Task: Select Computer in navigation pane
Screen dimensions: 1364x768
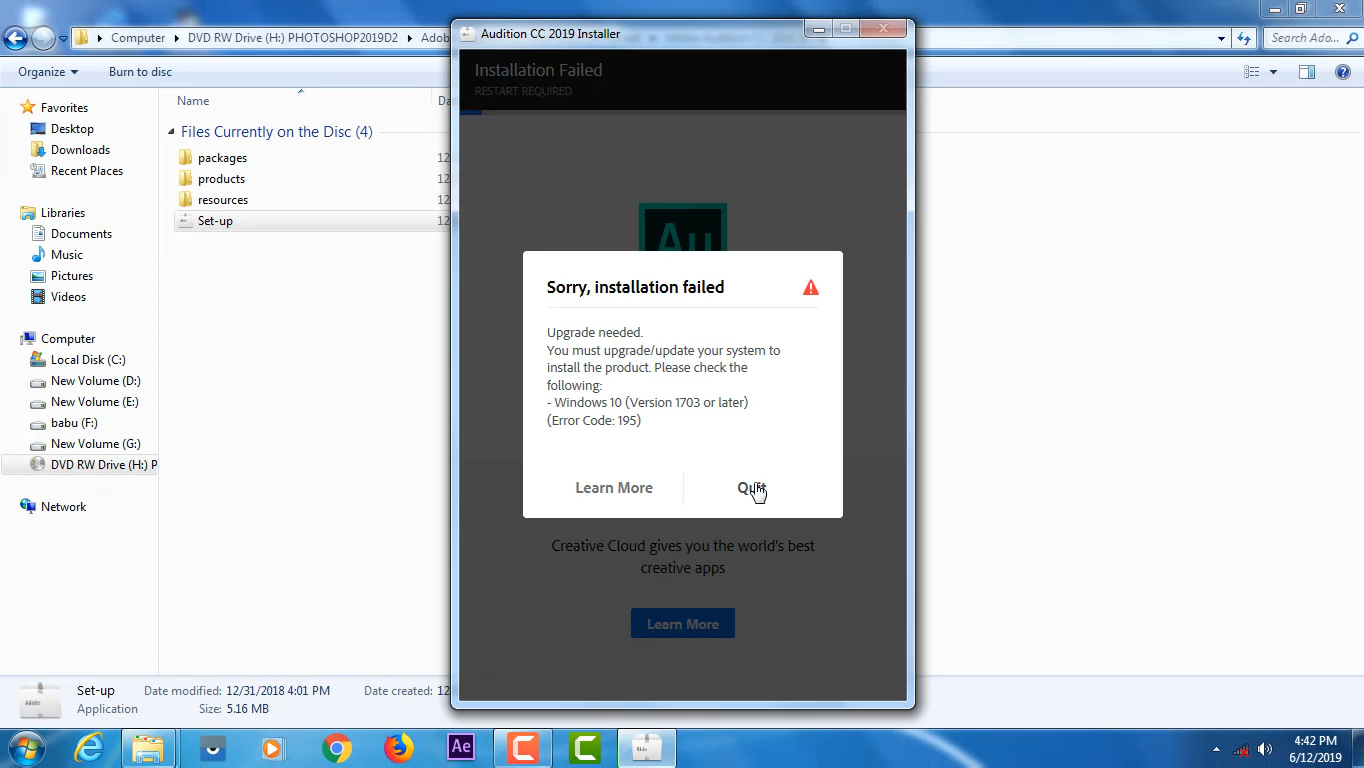Action: pyautogui.click(x=68, y=339)
